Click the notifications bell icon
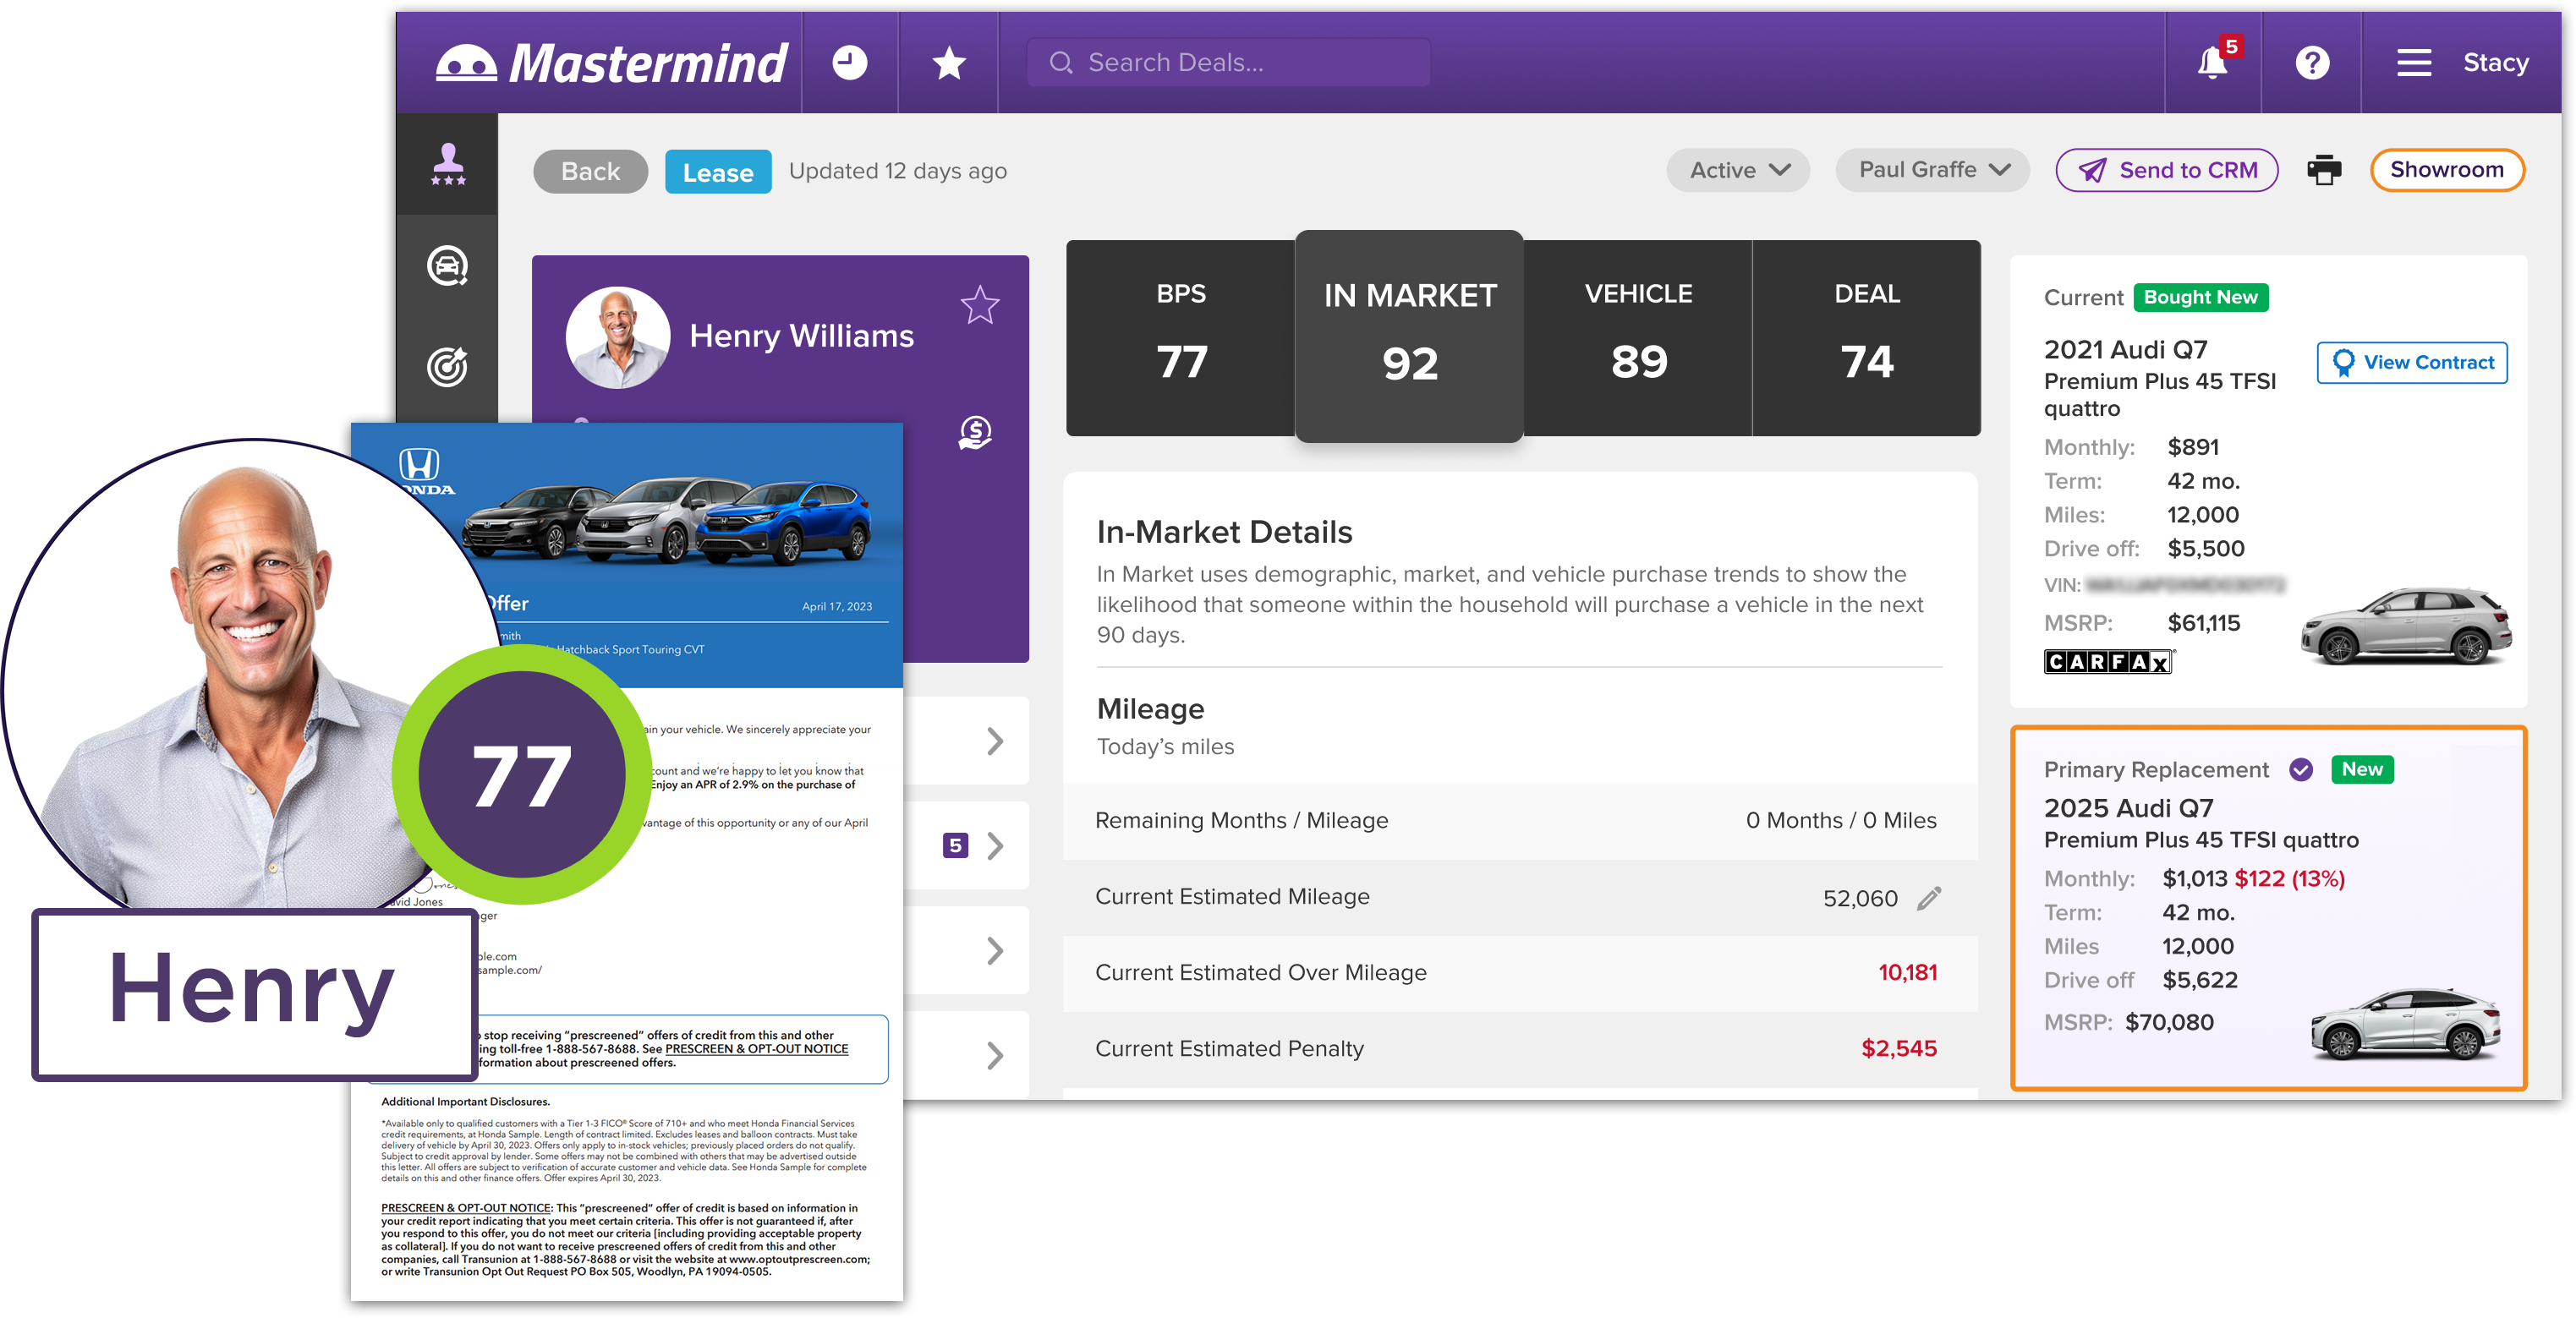Image resolution: width=2576 pixels, height=1318 pixels. [2212, 63]
